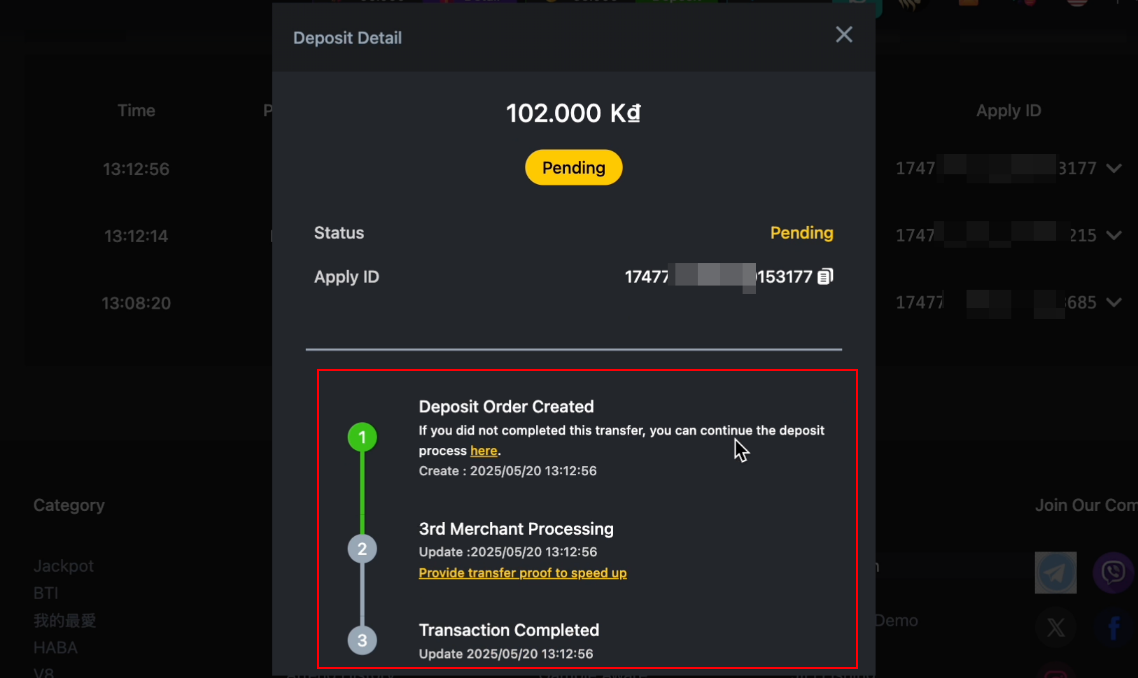Open the Facebook icon
This screenshot has width=1138, height=678.
[x=1113, y=627]
